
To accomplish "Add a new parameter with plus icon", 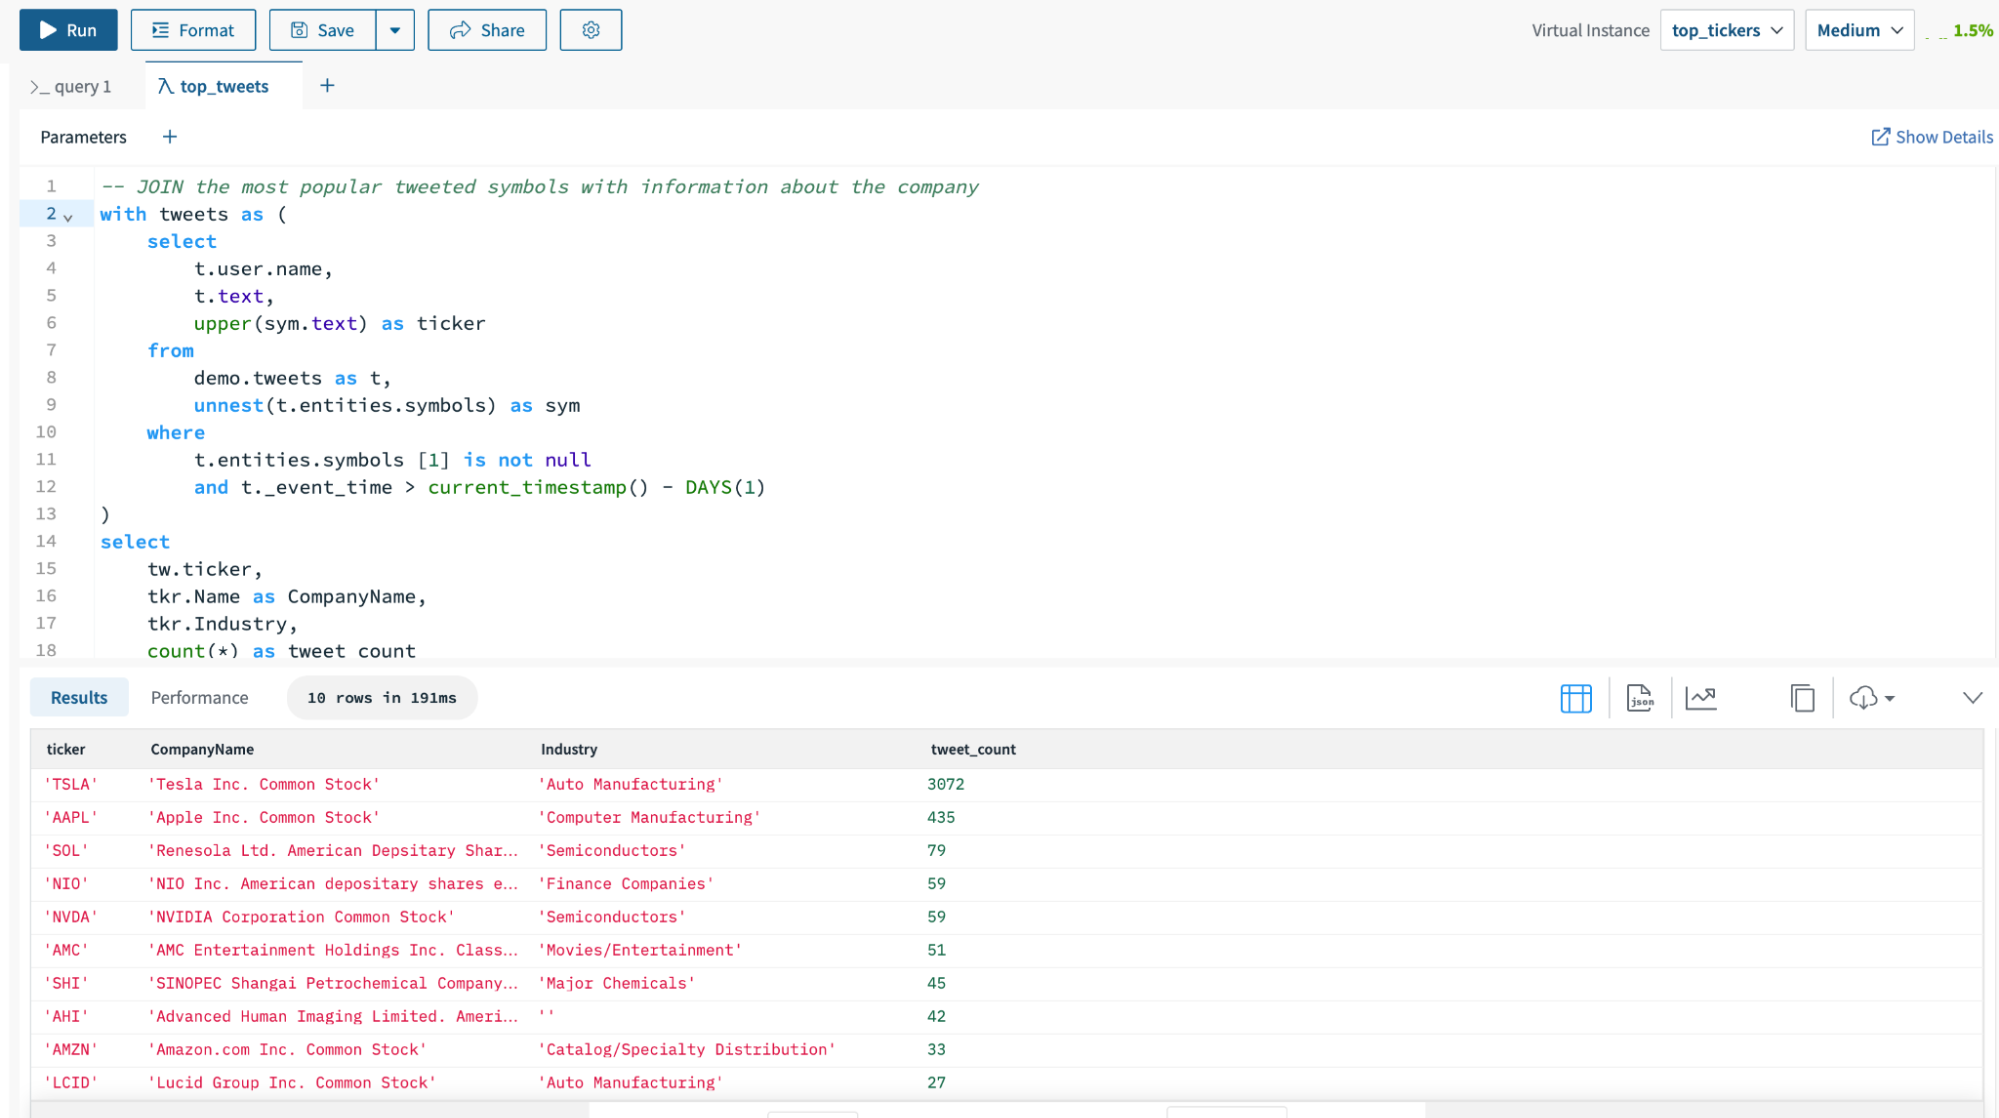I will point(170,137).
